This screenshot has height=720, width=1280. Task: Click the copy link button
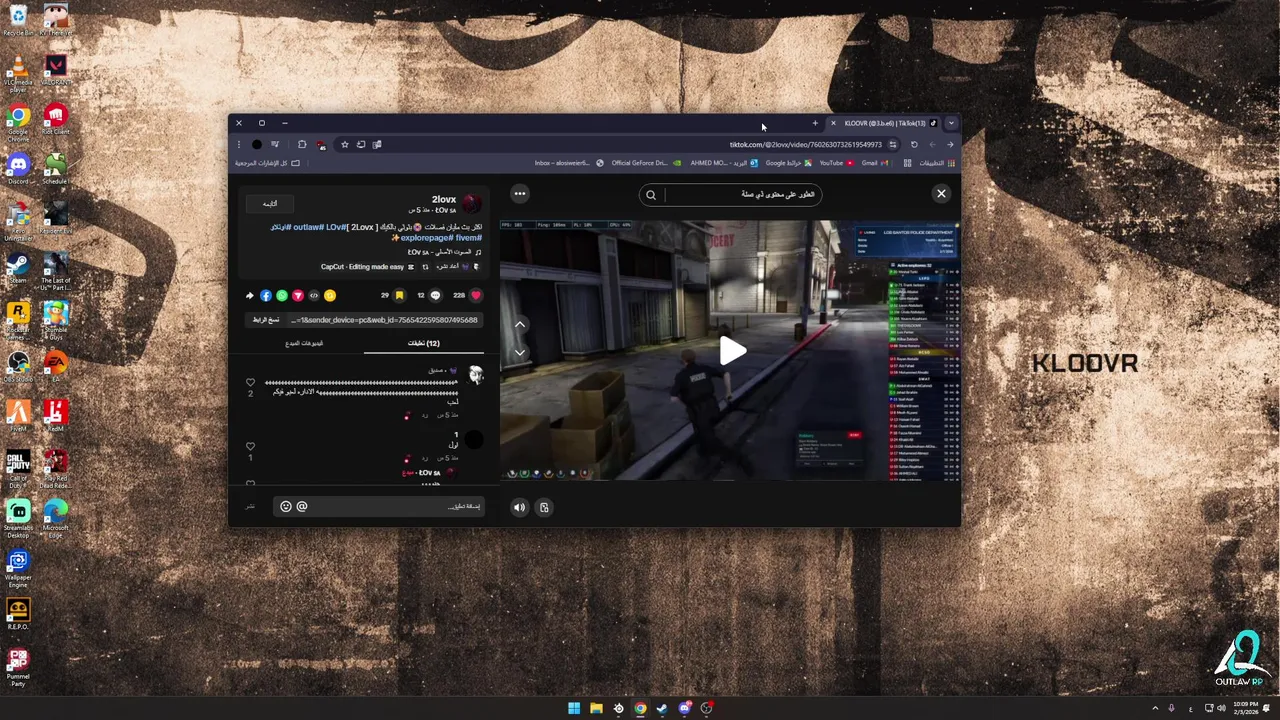tap(266, 320)
